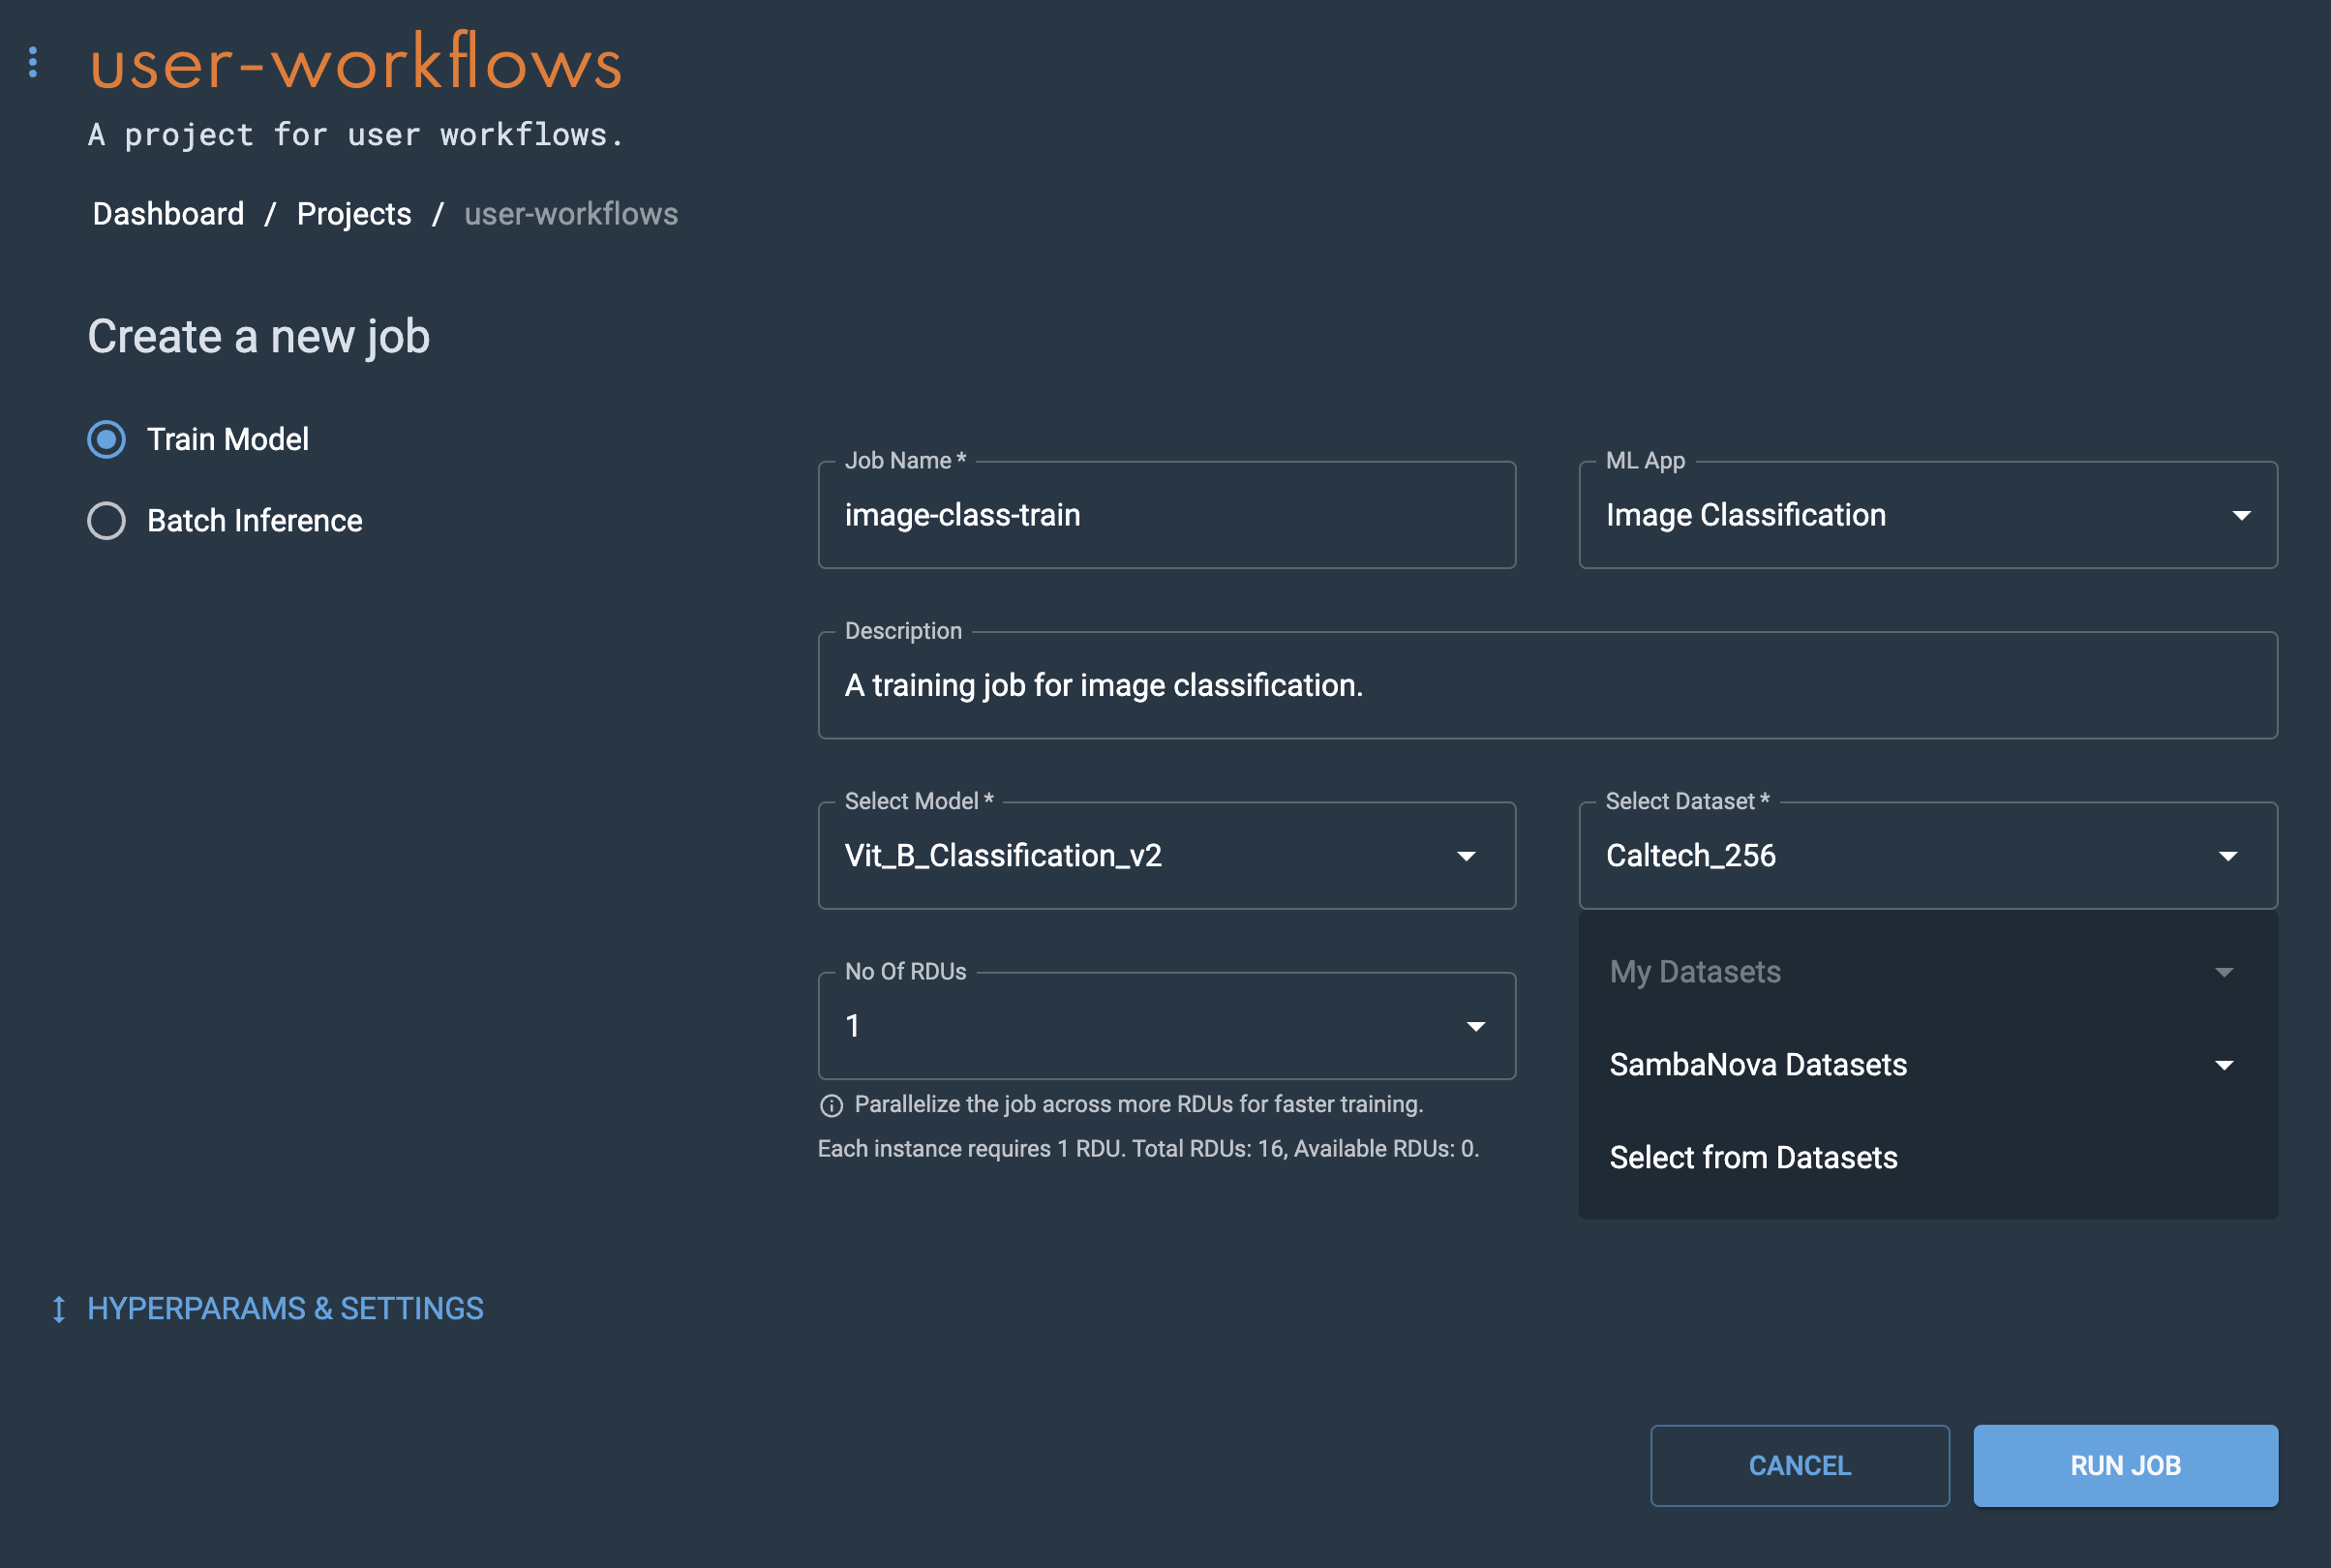Click the Batch Inference radio button icon
Image resolution: width=2331 pixels, height=1568 pixels.
click(106, 520)
